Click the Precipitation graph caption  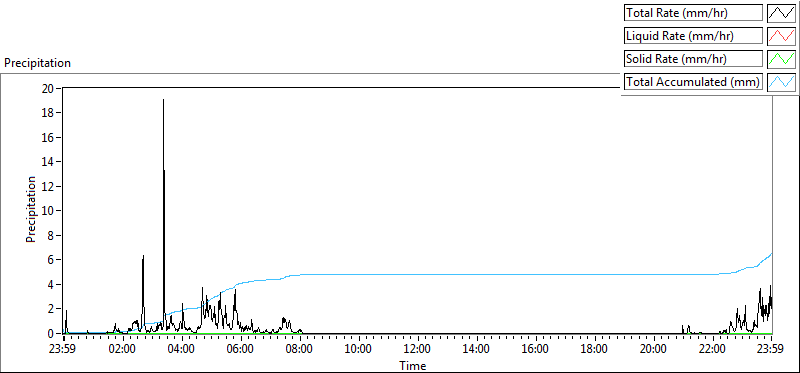click(x=37, y=63)
